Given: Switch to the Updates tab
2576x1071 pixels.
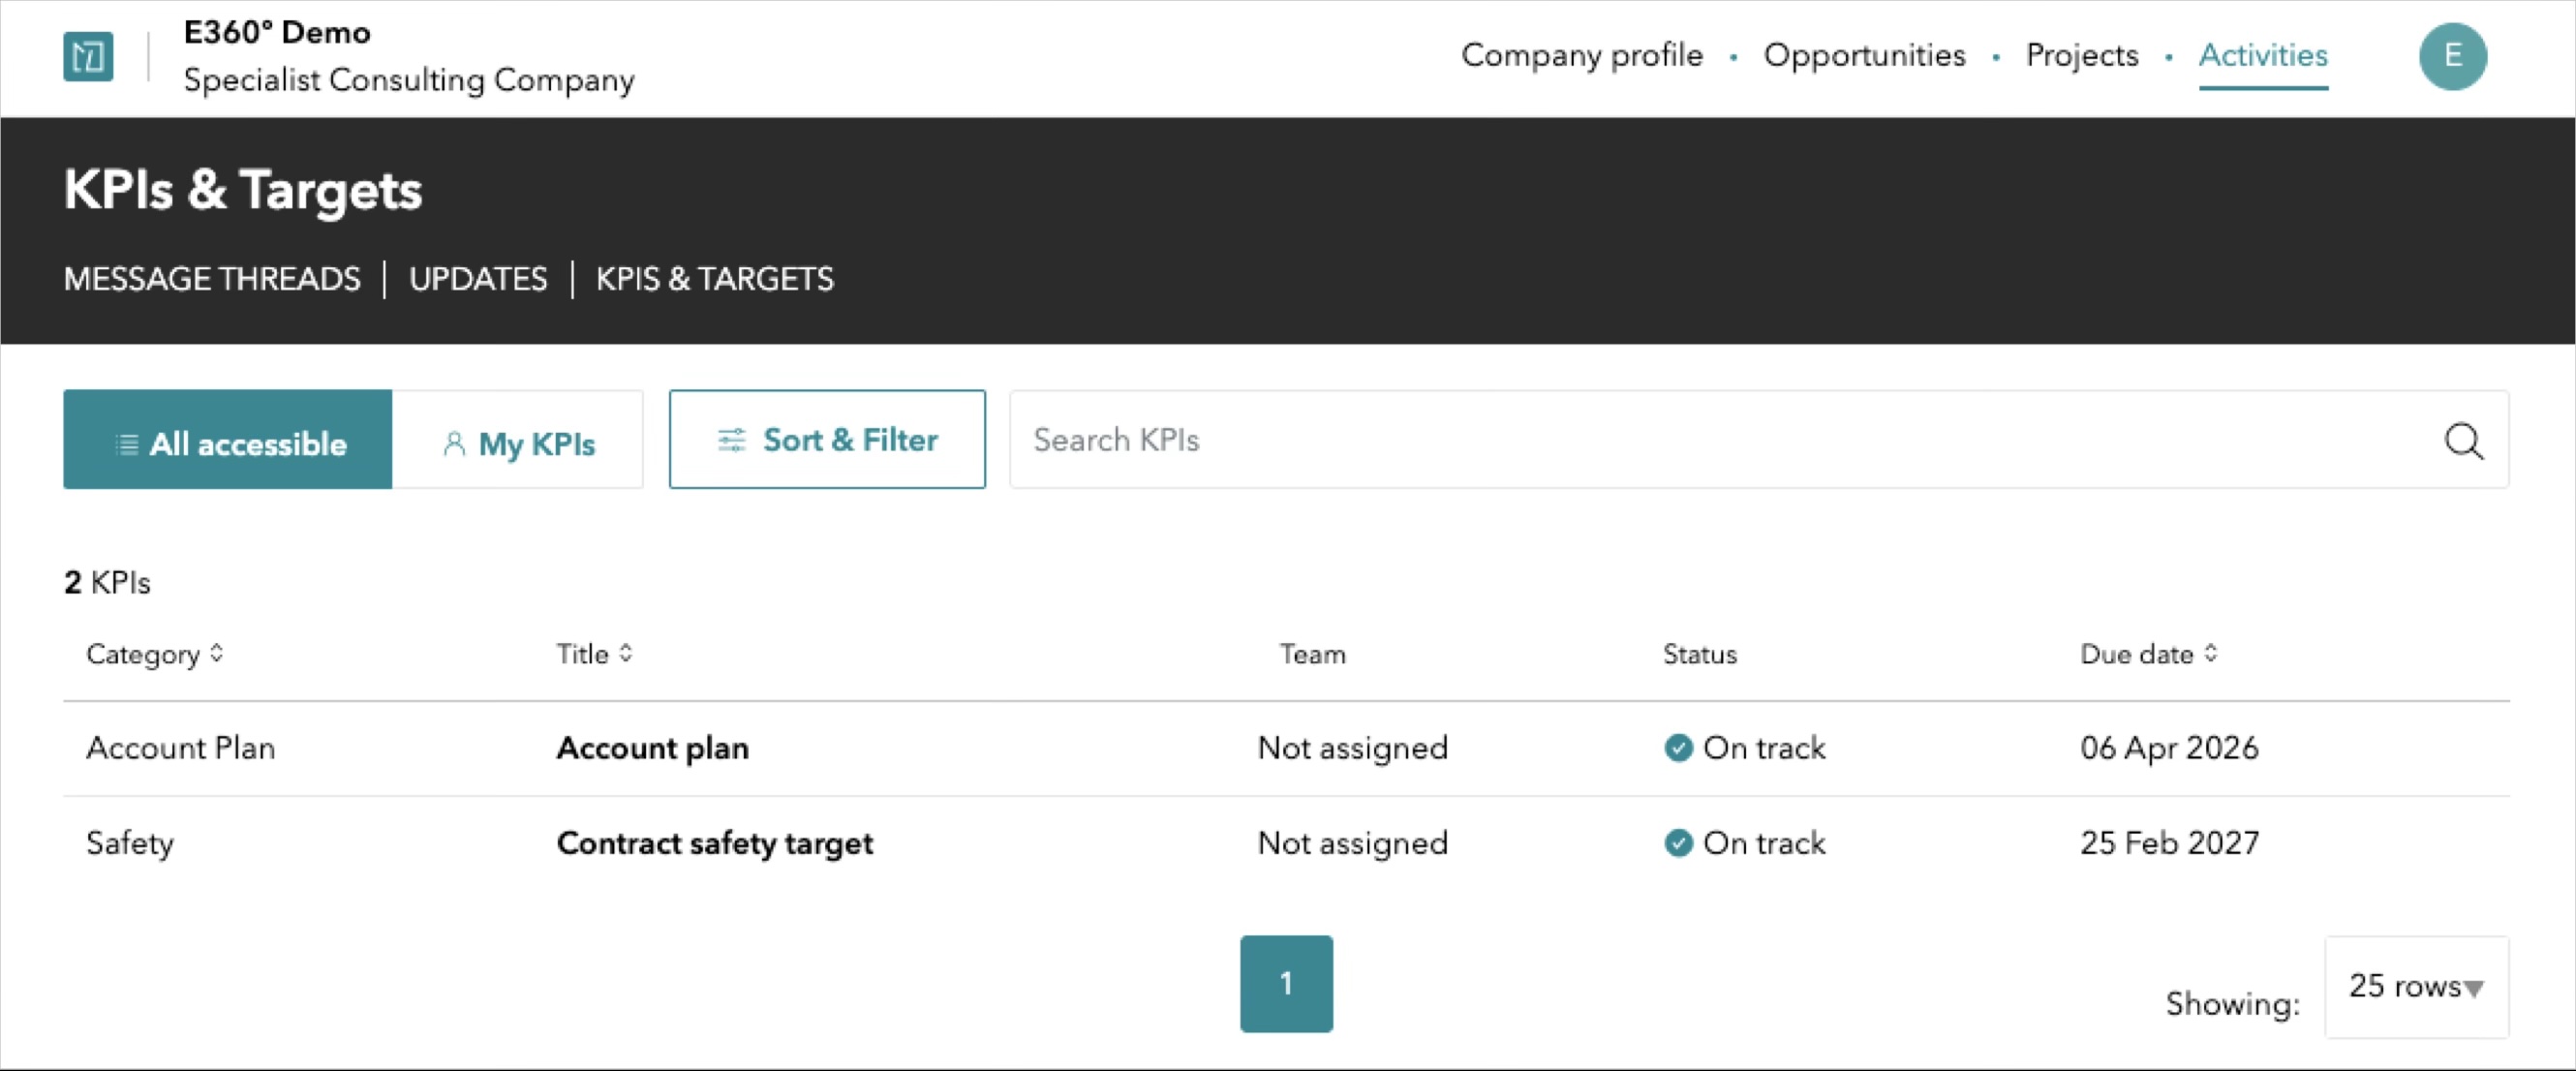Looking at the screenshot, I should (478, 278).
